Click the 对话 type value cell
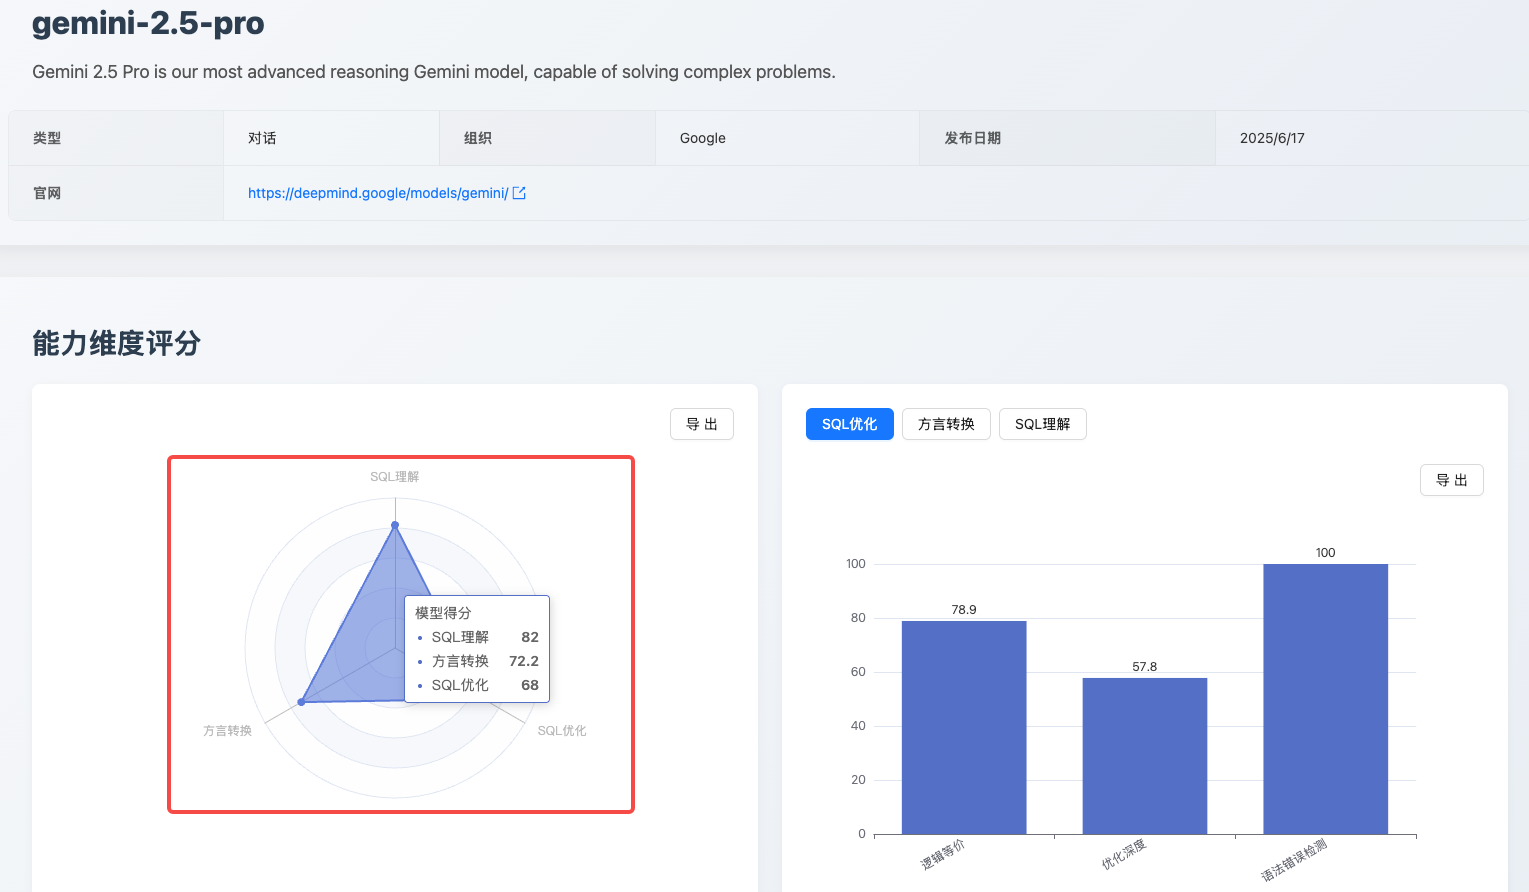Screen dimensions: 1529x892 (x=262, y=137)
